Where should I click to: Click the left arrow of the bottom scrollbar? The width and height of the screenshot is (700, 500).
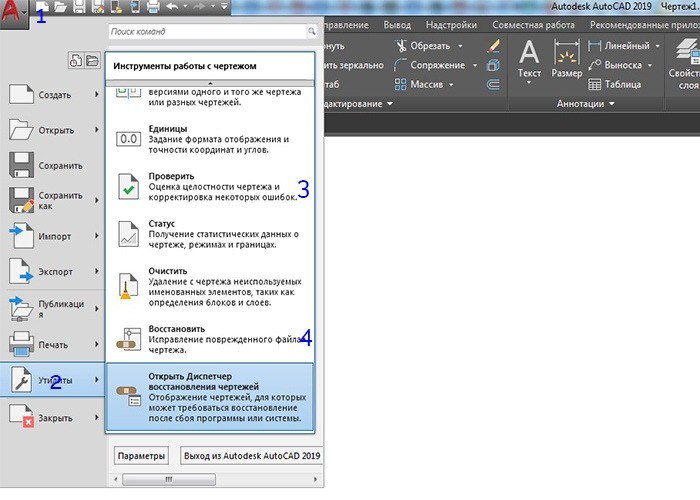(x=116, y=479)
